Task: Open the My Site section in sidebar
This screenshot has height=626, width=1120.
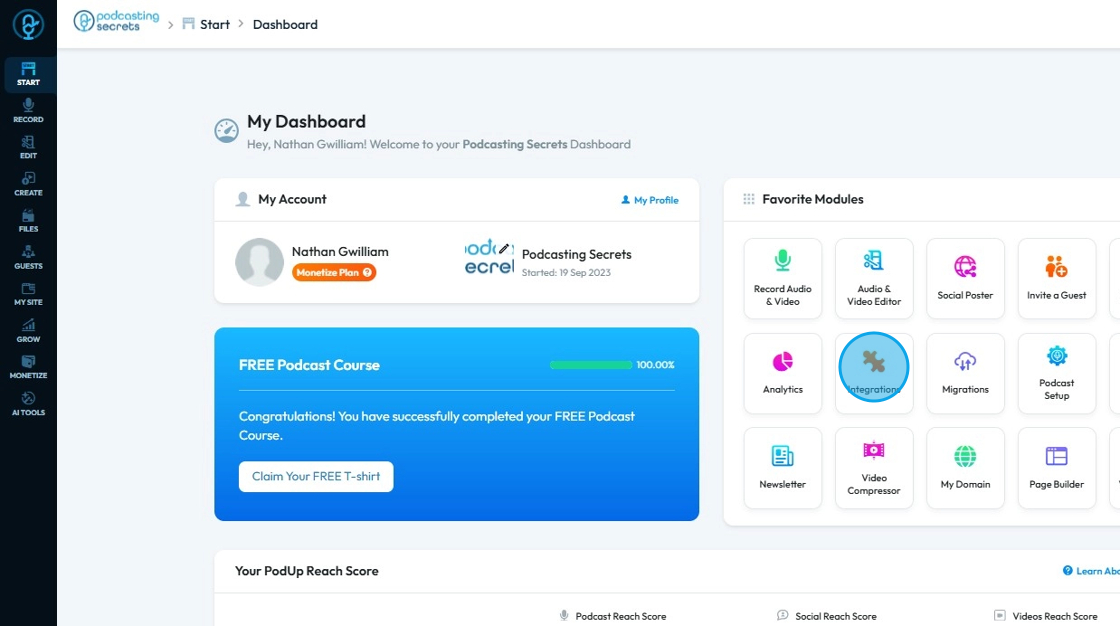Action: pyautogui.click(x=29, y=294)
